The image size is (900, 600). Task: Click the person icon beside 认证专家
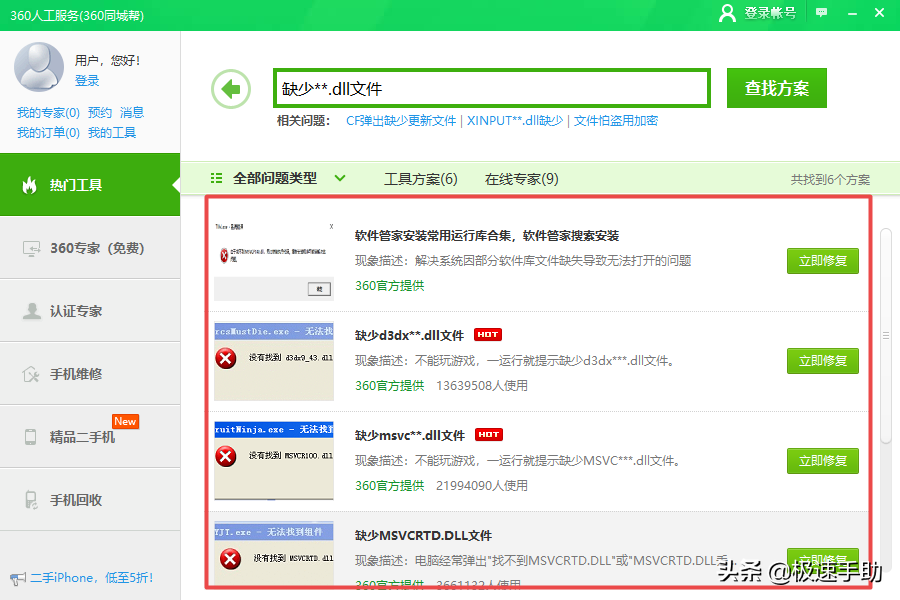click(32, 311)
